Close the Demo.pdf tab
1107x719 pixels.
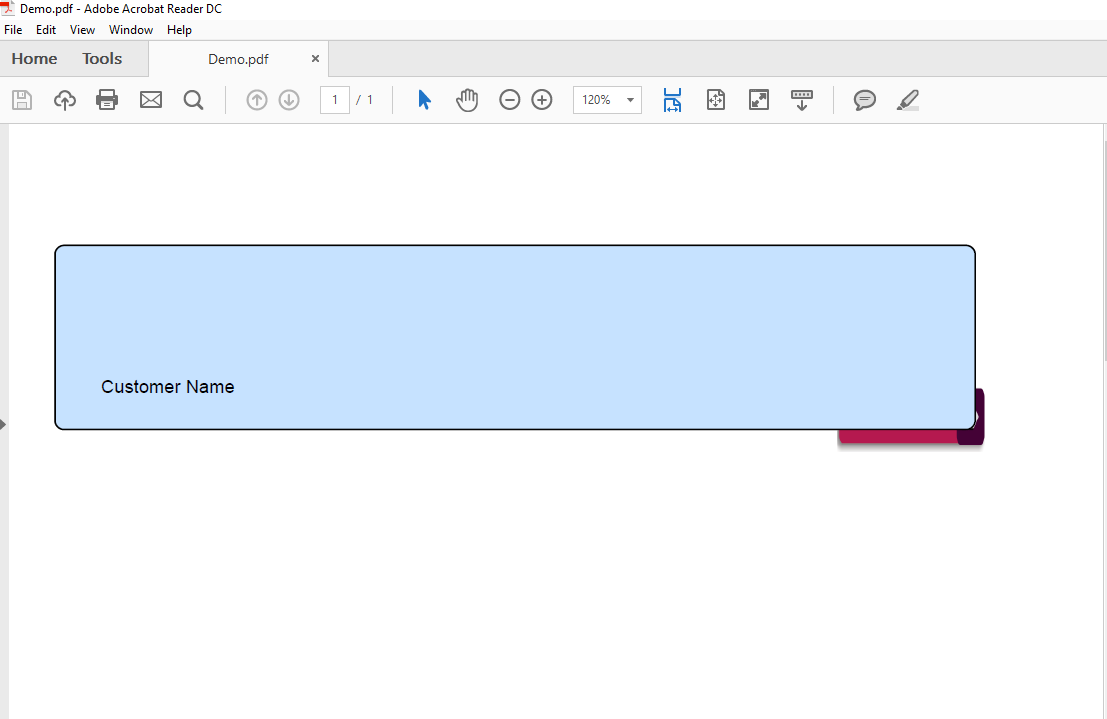(x=316, y=59)
